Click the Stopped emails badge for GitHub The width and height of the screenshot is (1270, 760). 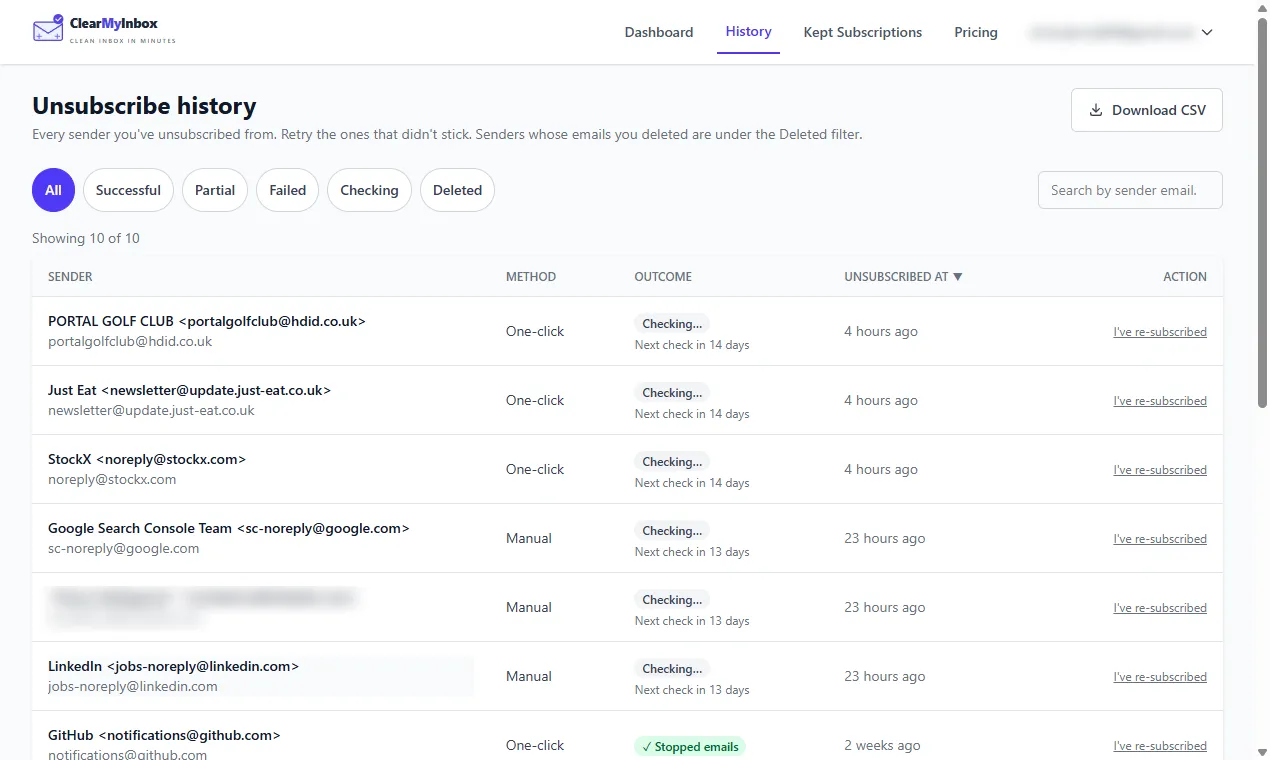(x=690, y=747)
